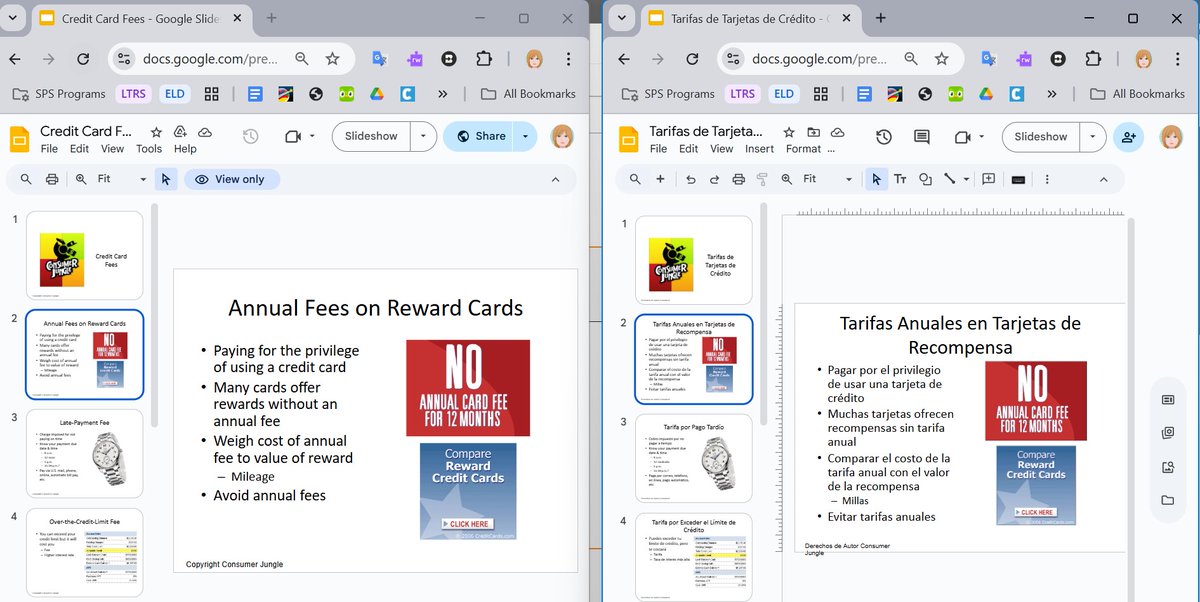Select the shape tool in the Tarifas toolbar

click(x=925, y=179)
